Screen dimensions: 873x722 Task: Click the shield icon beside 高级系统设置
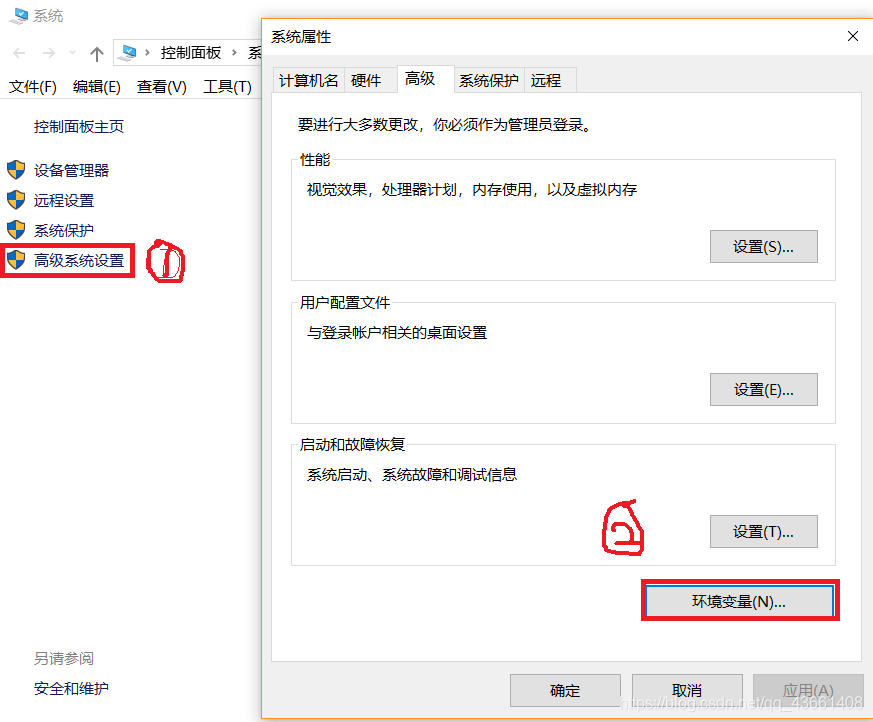point(16,259)
